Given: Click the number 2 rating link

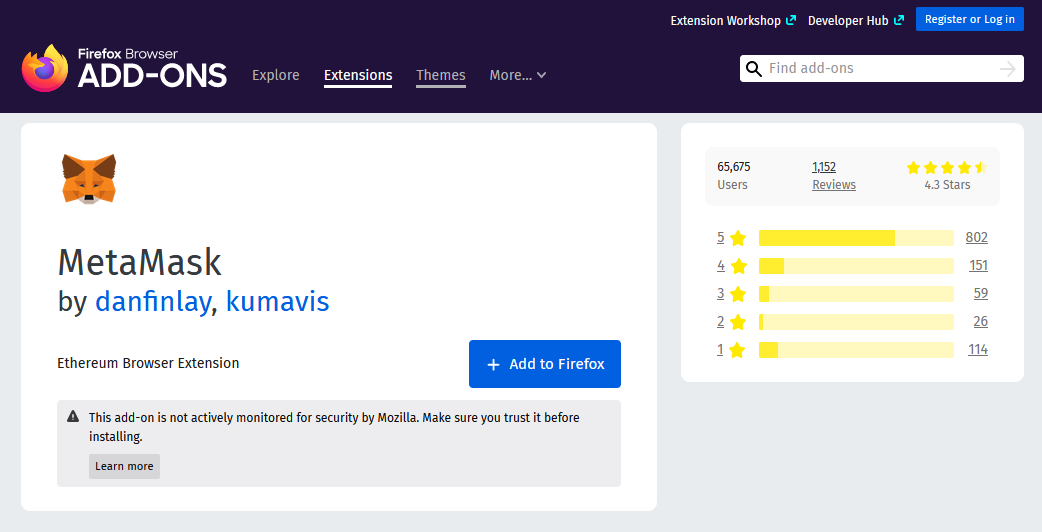Looking at the screenshot, I should pos(720,321).
